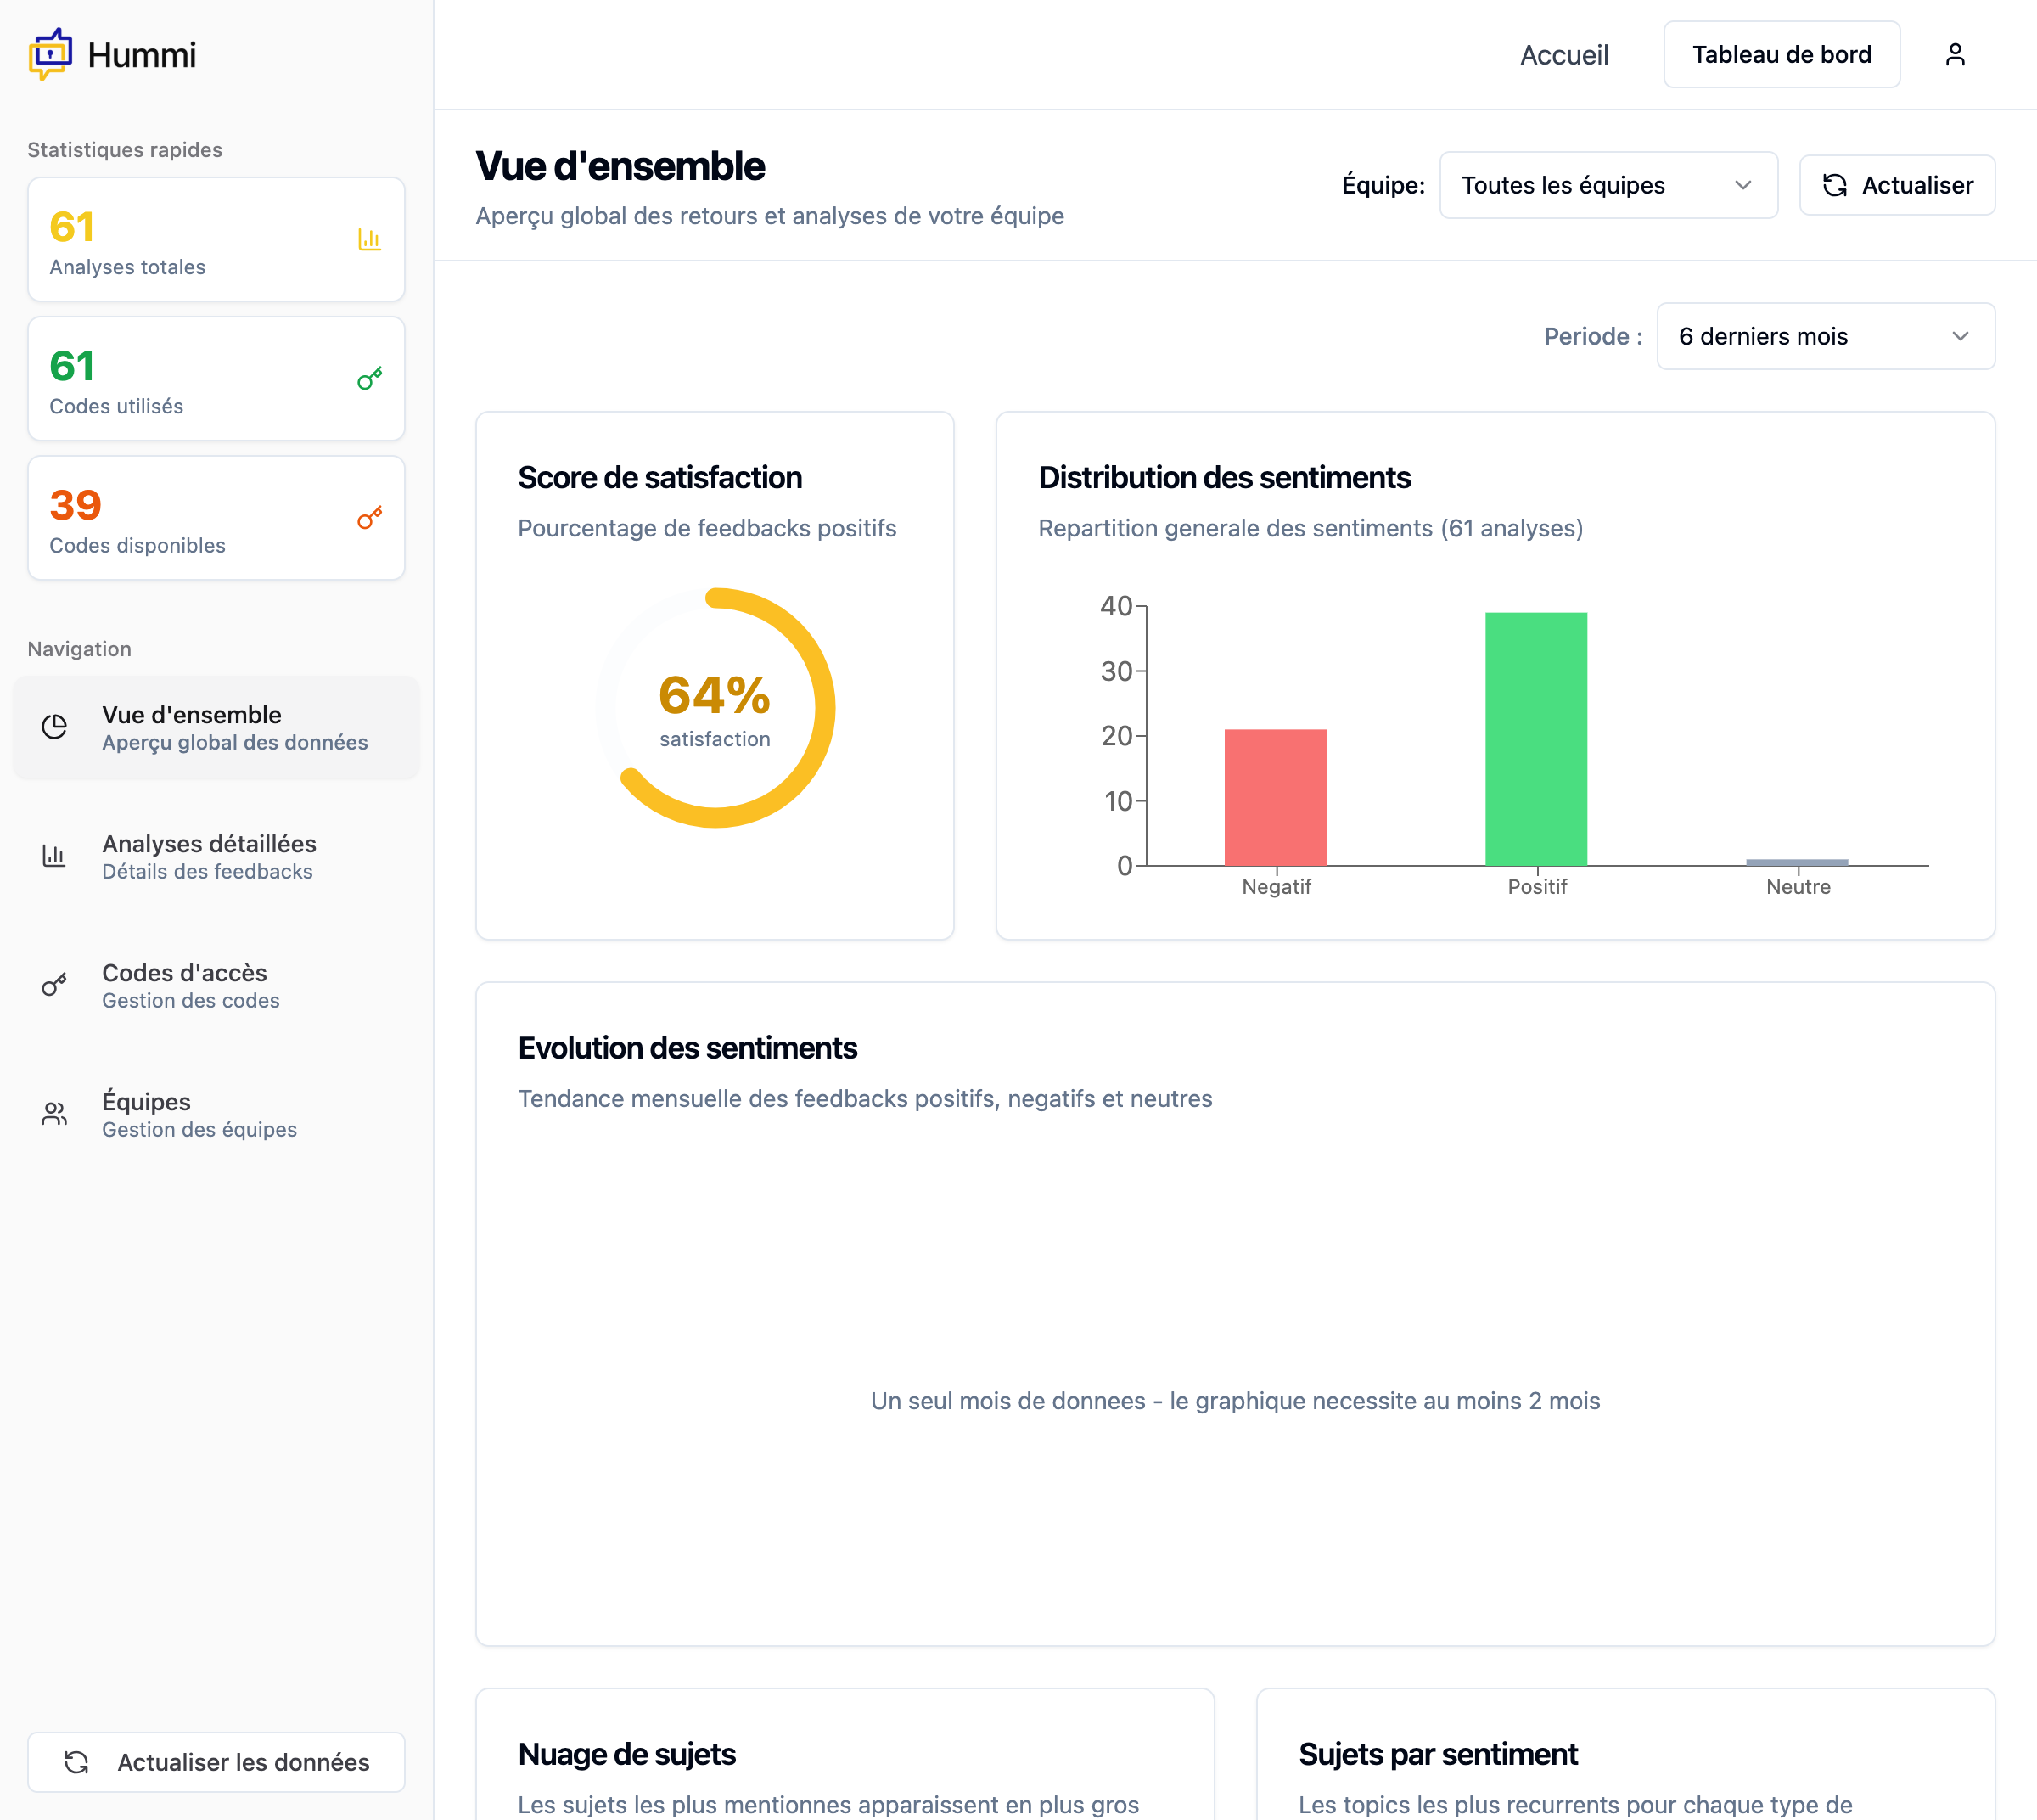Image resolution: width=2037 pixels, height=1820 pixels.
Task: Click the red Negatif bar
Action: (x=1275, y=797)
